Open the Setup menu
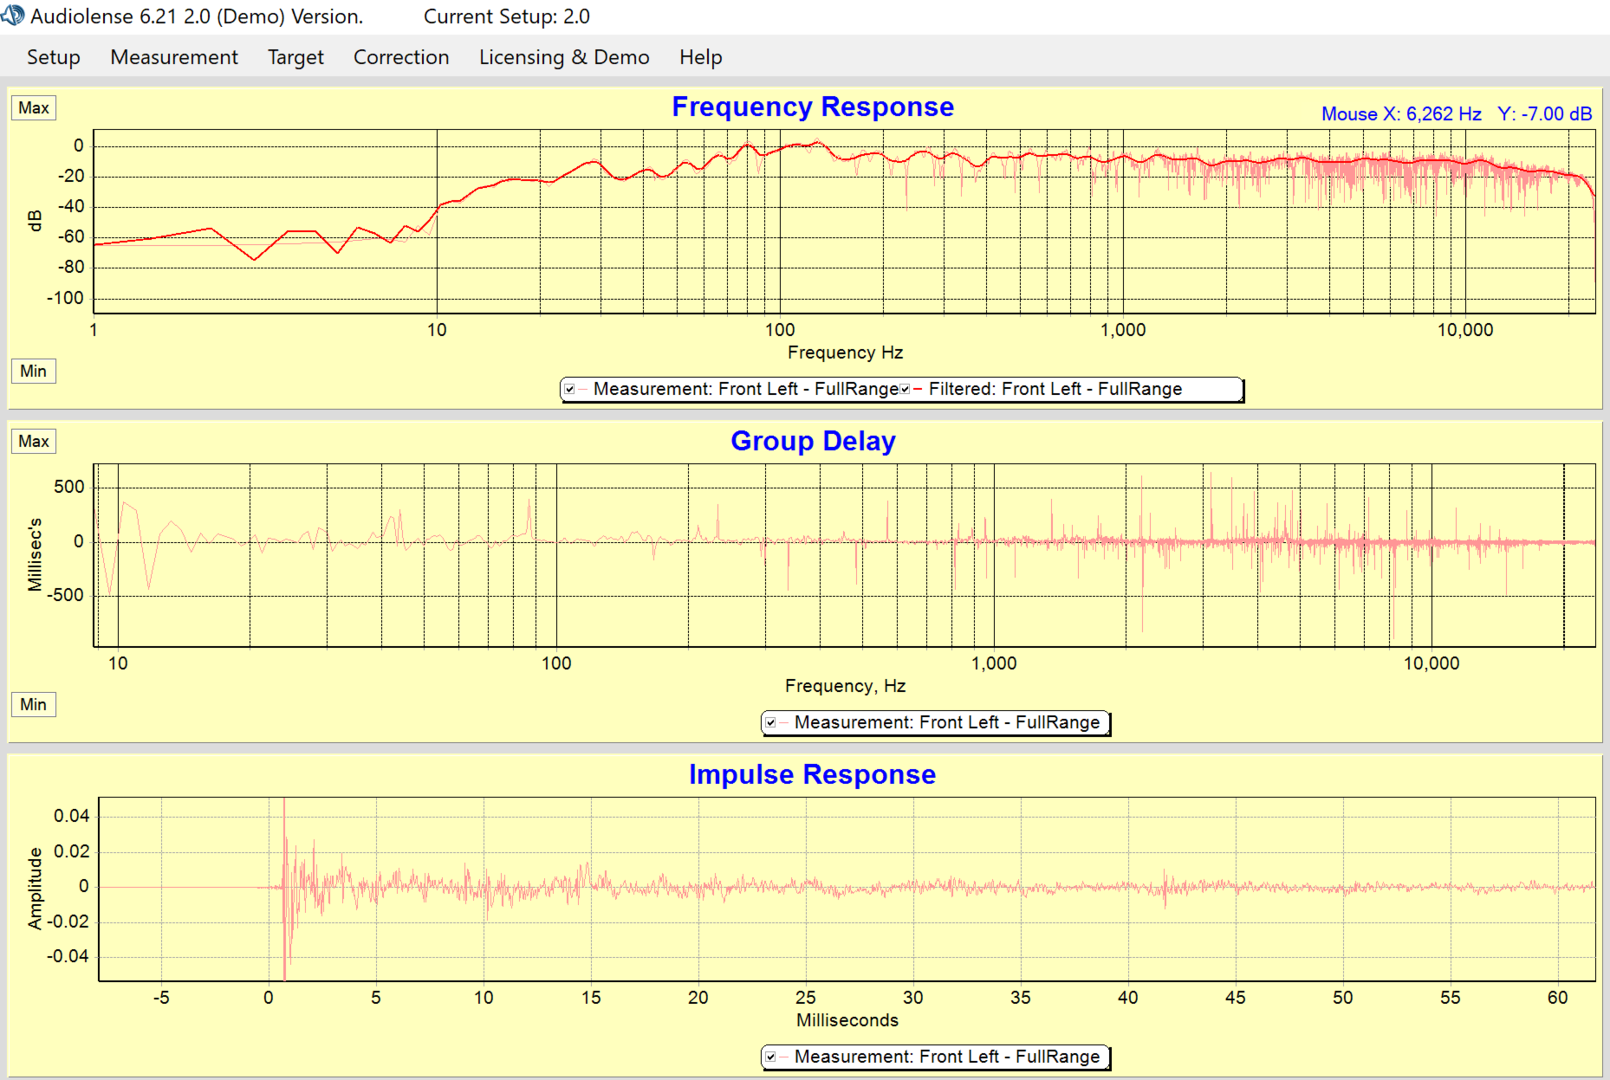This screenshot has height=1080, width=1610. [54, 57]
